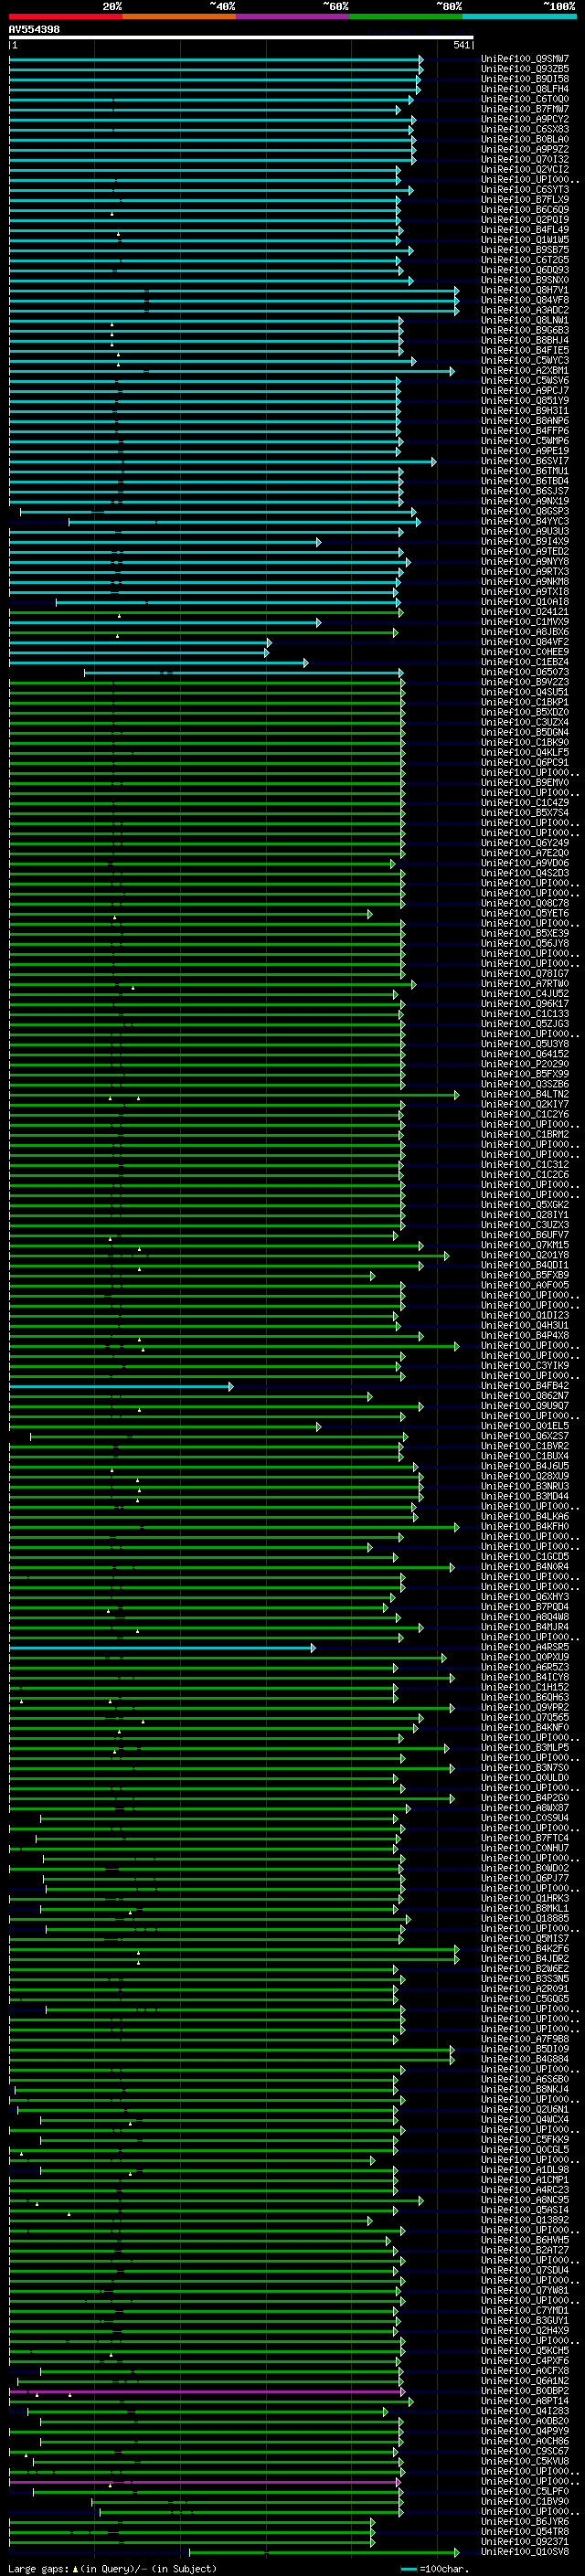
Task: Select hit UniRef100_Q70I32
Action: tap(525, 159)
